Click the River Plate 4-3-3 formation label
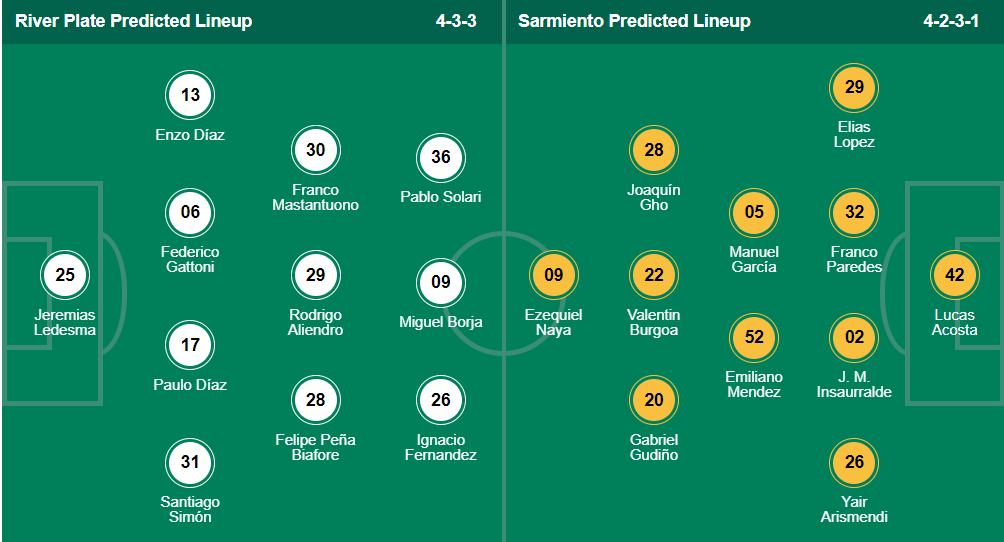 [x=456, y=21]
